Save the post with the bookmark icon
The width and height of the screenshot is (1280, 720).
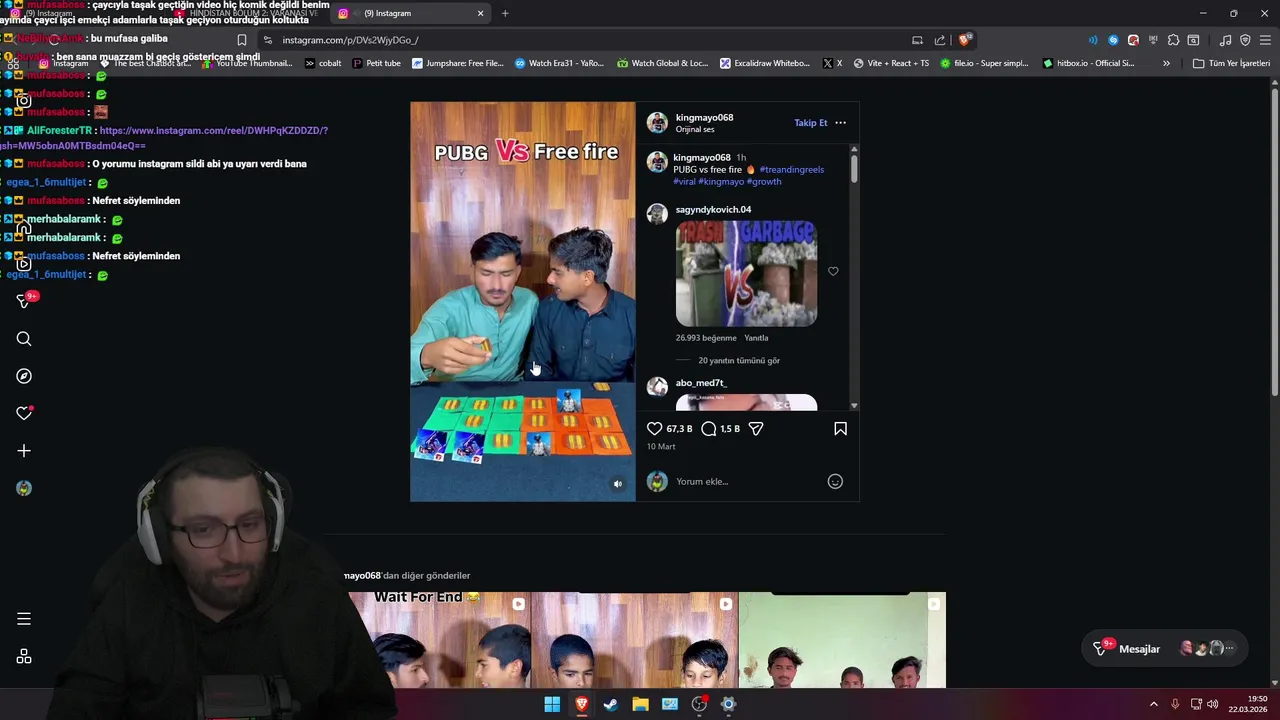coord(840,428)
